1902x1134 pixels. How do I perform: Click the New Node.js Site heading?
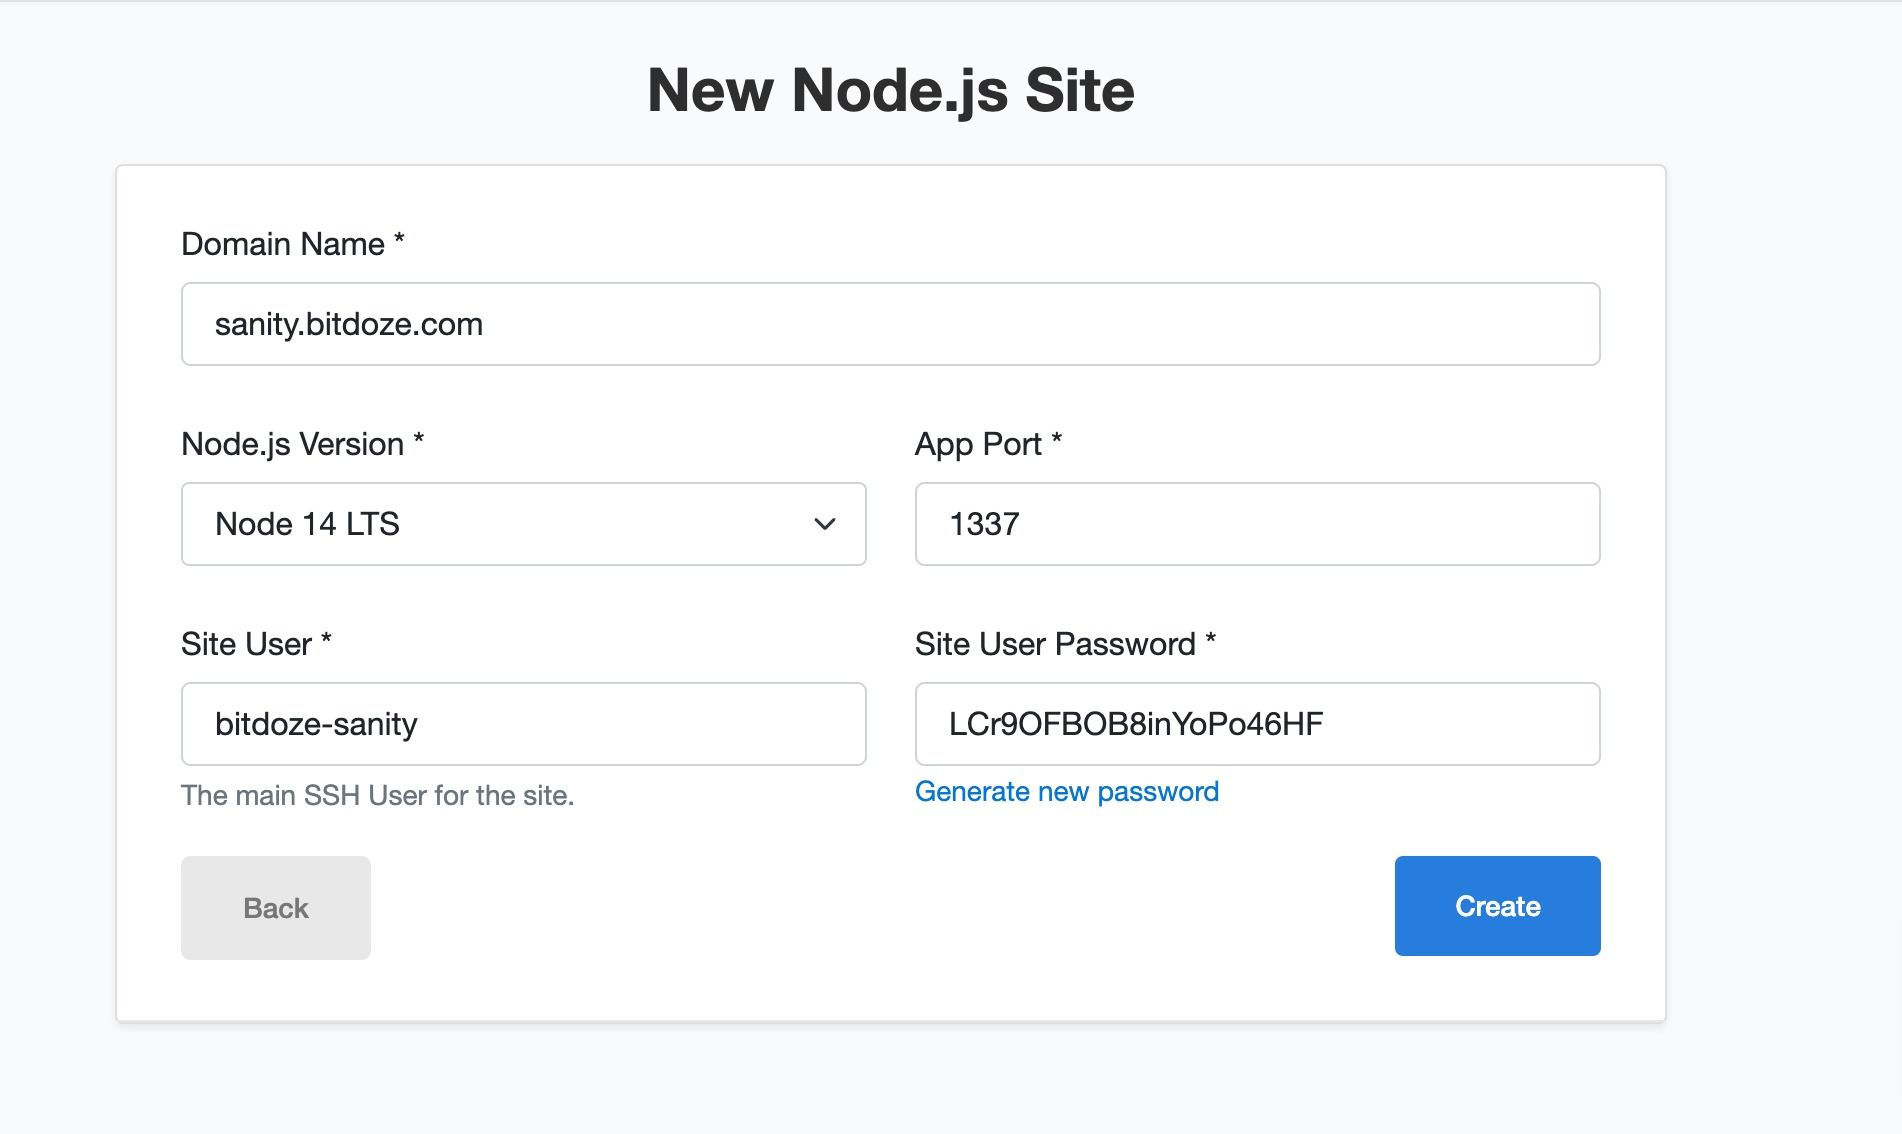pyautogui.click(x=892, y=90)
